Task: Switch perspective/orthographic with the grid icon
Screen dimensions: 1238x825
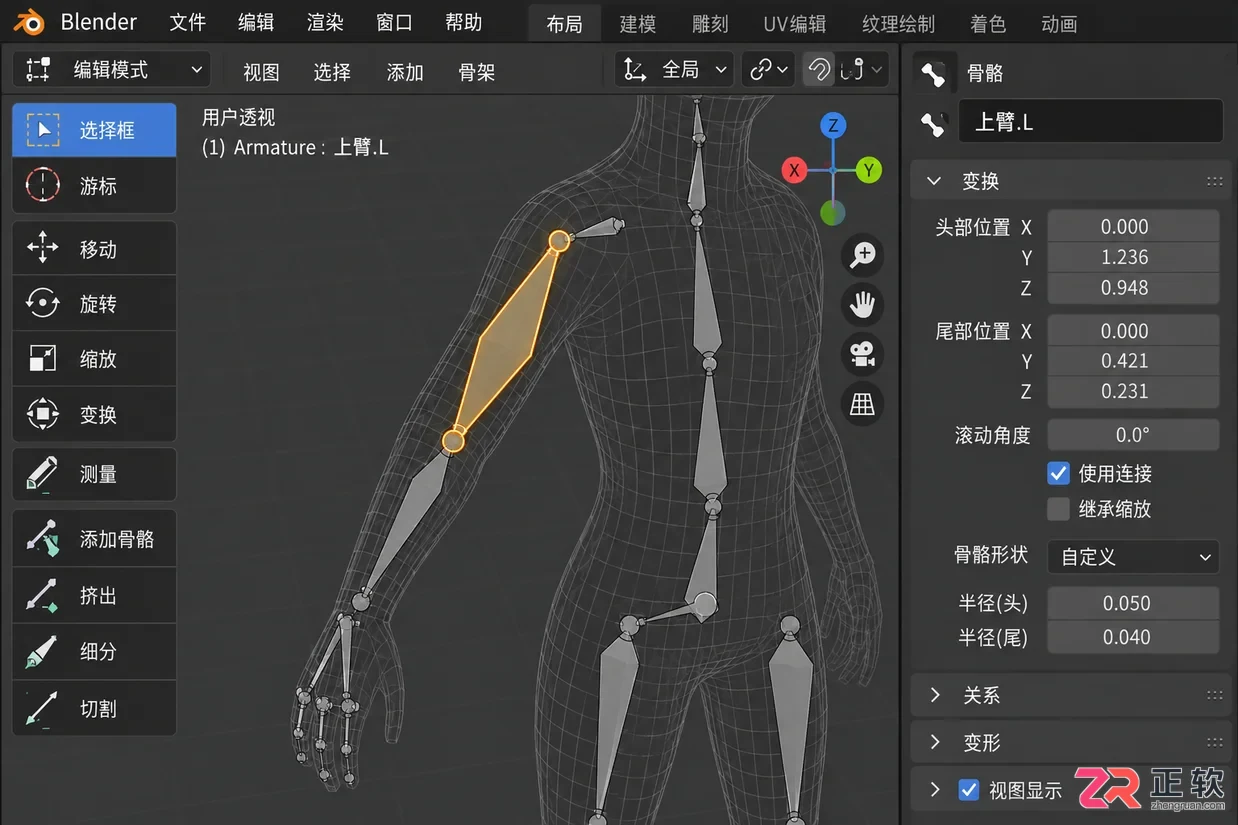Action: pos(862,403)
